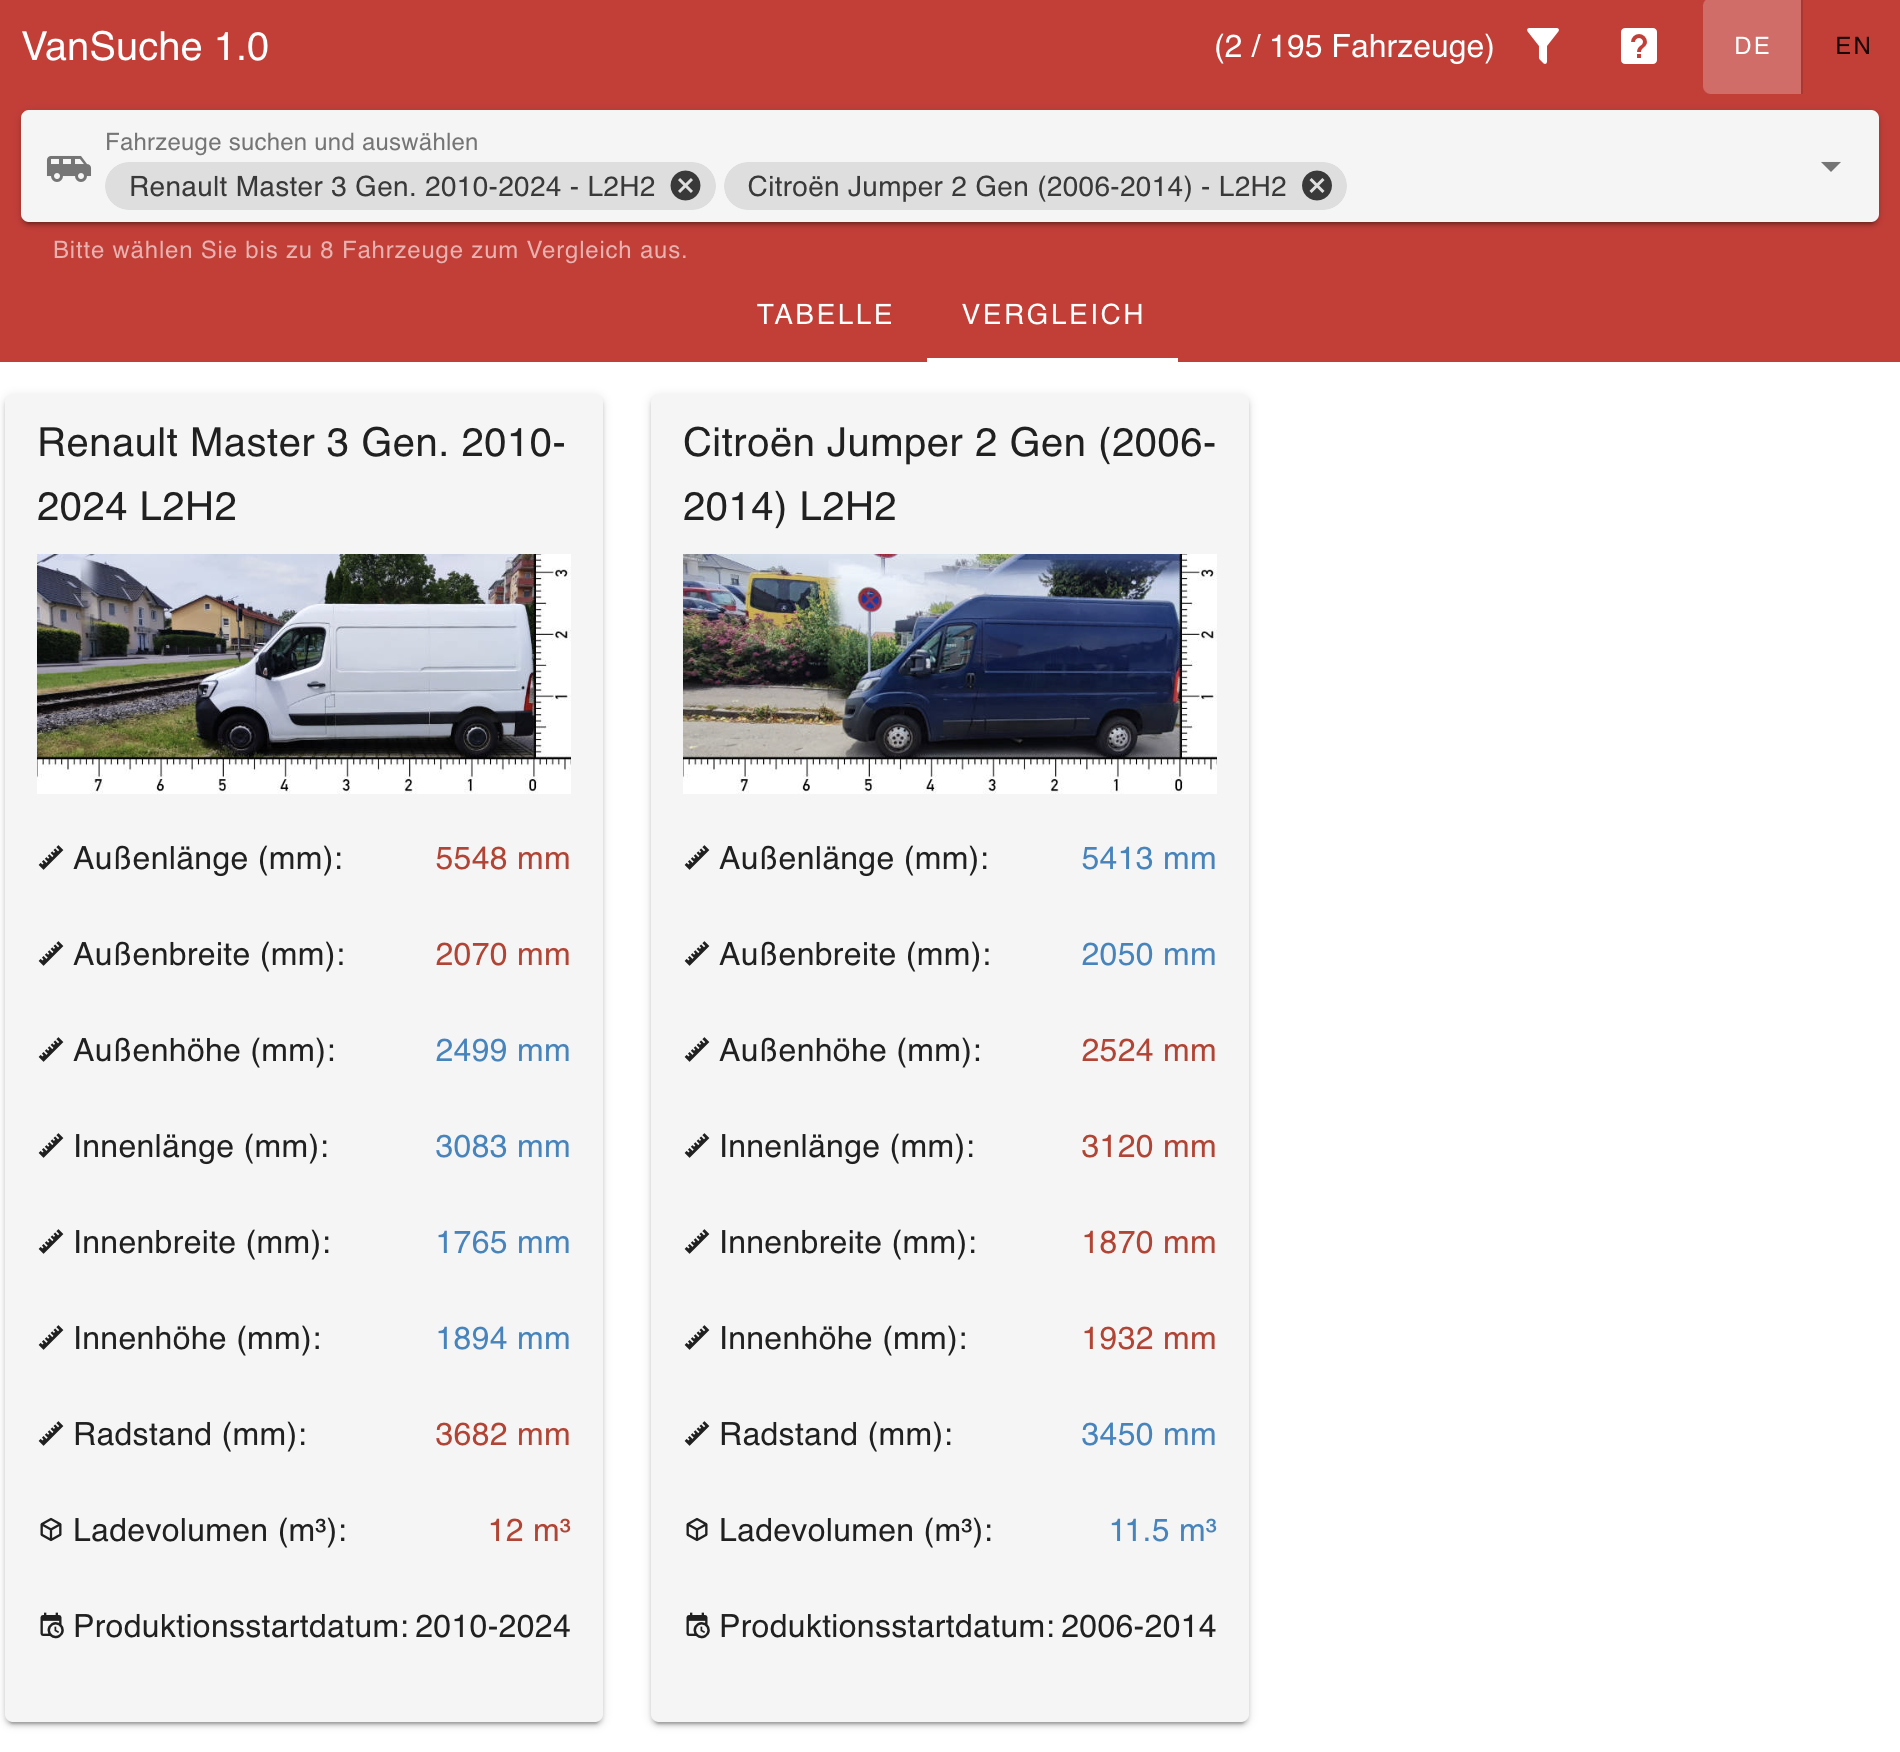Screen dimensions: 1900x1752
Task: Click the cube icon beside Citroën Ladevolumen
Action: pyautogui.click(x=697, y=1530)
